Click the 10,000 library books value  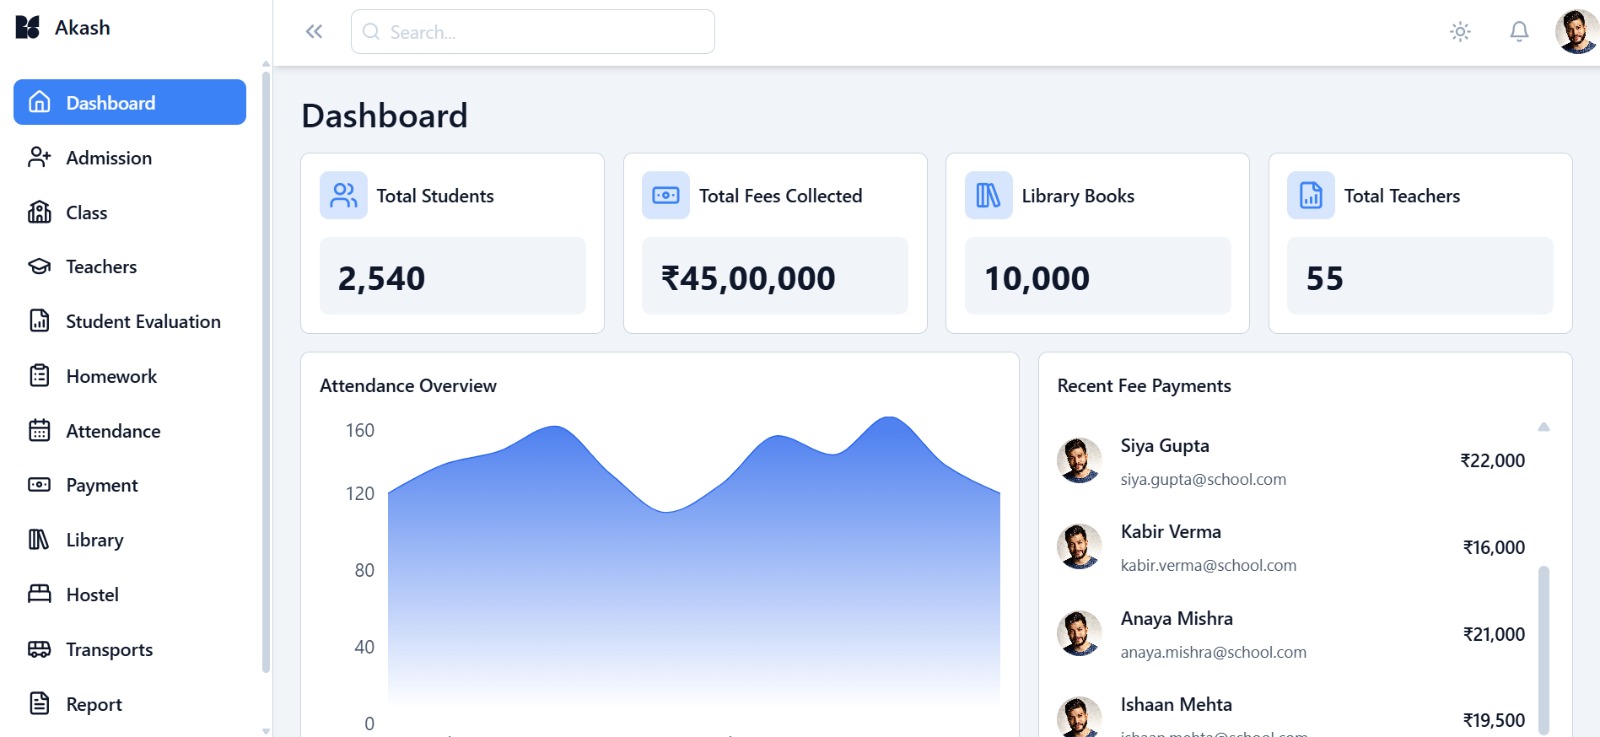click(1037, 278)
